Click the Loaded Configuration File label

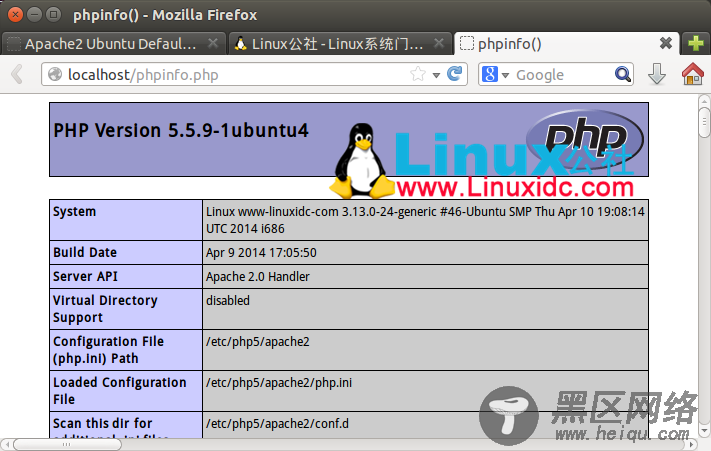[x=120, y=391]
